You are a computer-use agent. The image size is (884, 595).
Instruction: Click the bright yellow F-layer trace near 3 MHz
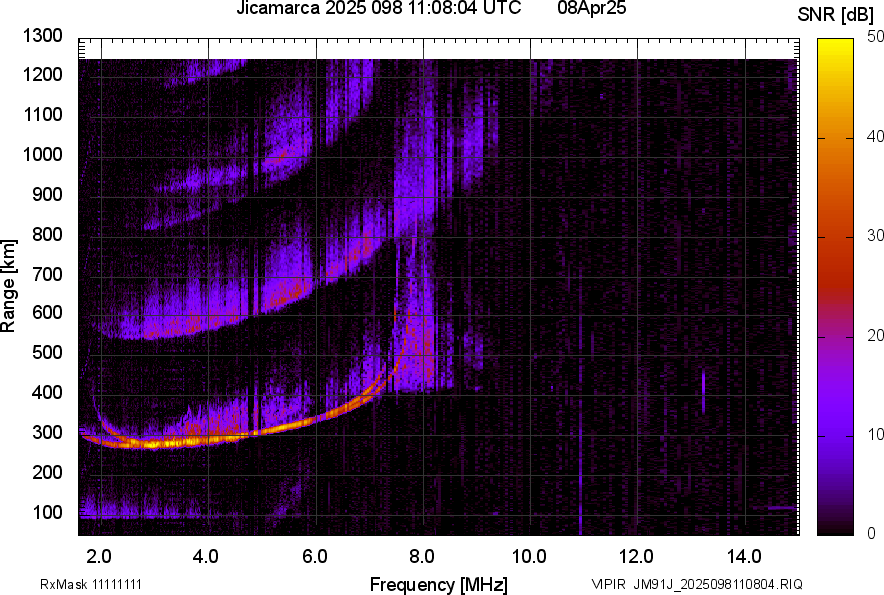(152, 444)
